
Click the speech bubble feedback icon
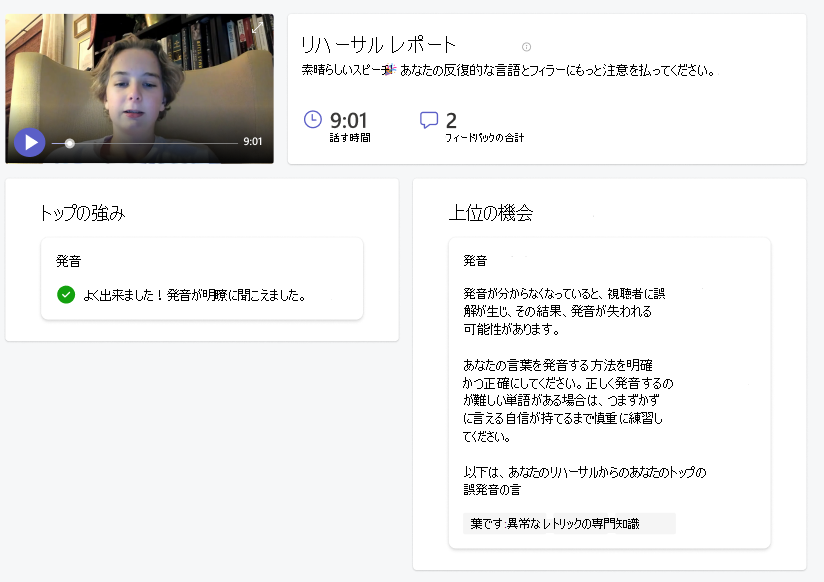click(x=429, y=120)
